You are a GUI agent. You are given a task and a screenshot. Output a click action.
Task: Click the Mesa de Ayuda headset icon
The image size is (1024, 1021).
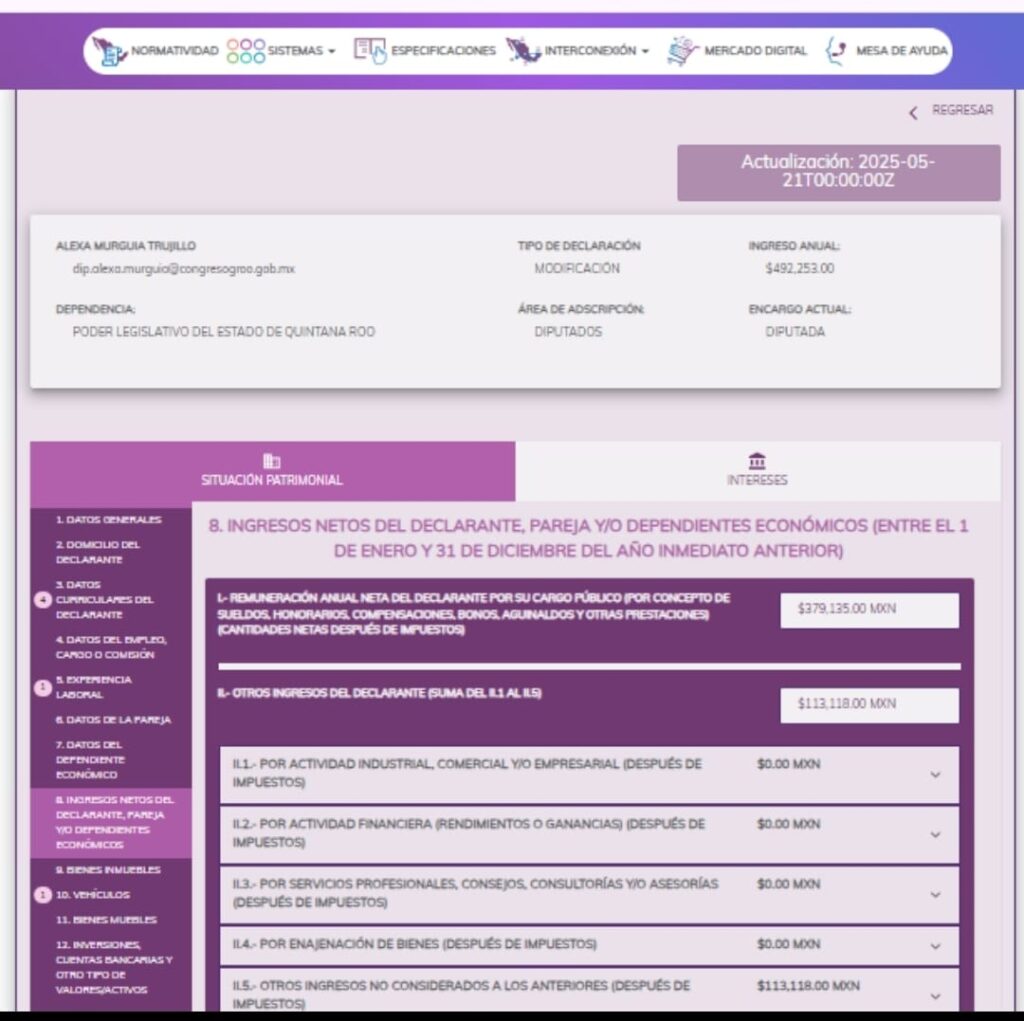[x=835, y=50]
